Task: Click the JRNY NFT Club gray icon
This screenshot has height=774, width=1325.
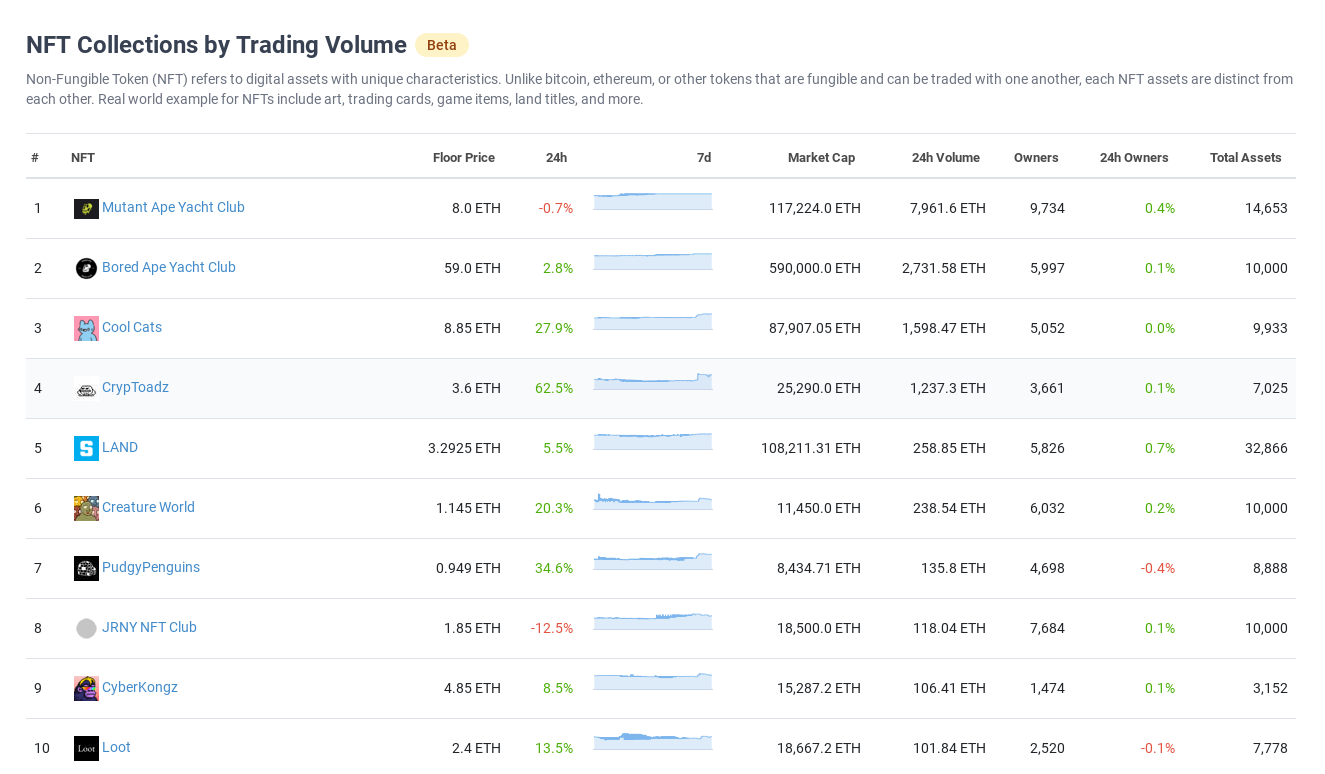Action: coord(86,628)
